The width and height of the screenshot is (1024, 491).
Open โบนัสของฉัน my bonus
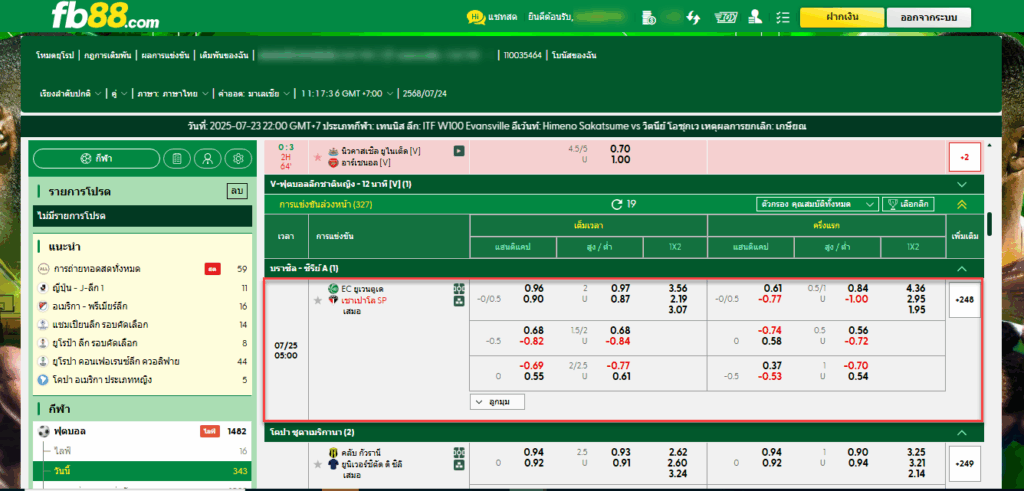[x=574, y=55]
